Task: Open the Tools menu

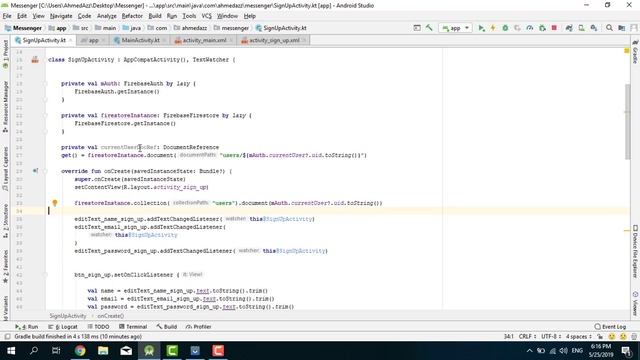Action: pos(189,16)
